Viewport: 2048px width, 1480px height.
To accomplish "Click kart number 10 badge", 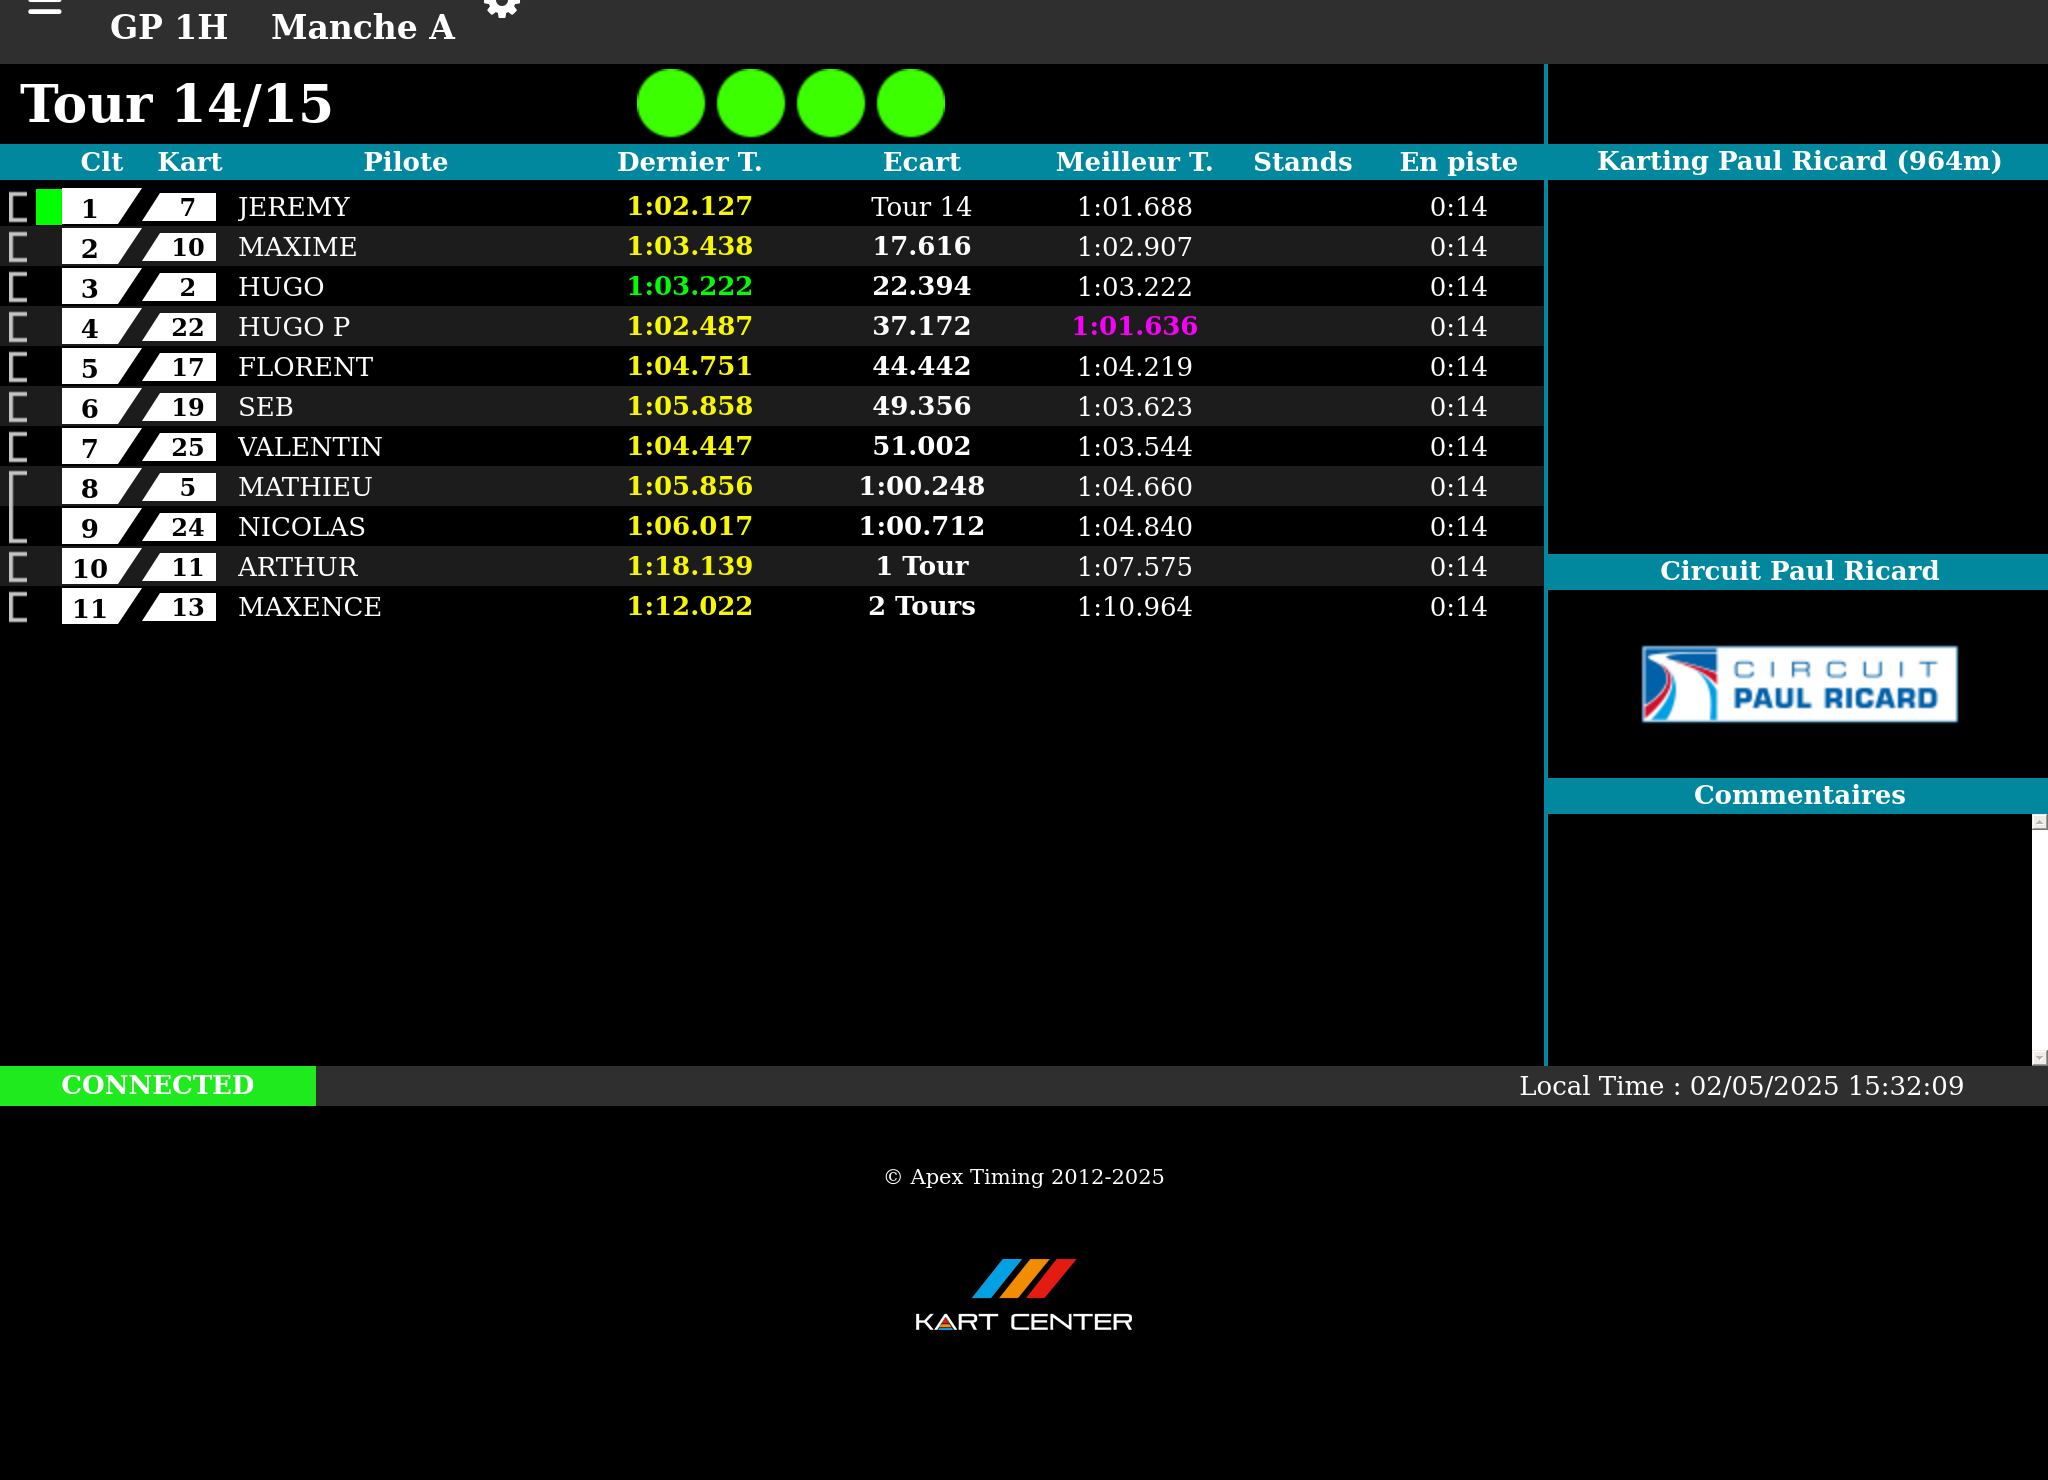I will pos(187,247).
